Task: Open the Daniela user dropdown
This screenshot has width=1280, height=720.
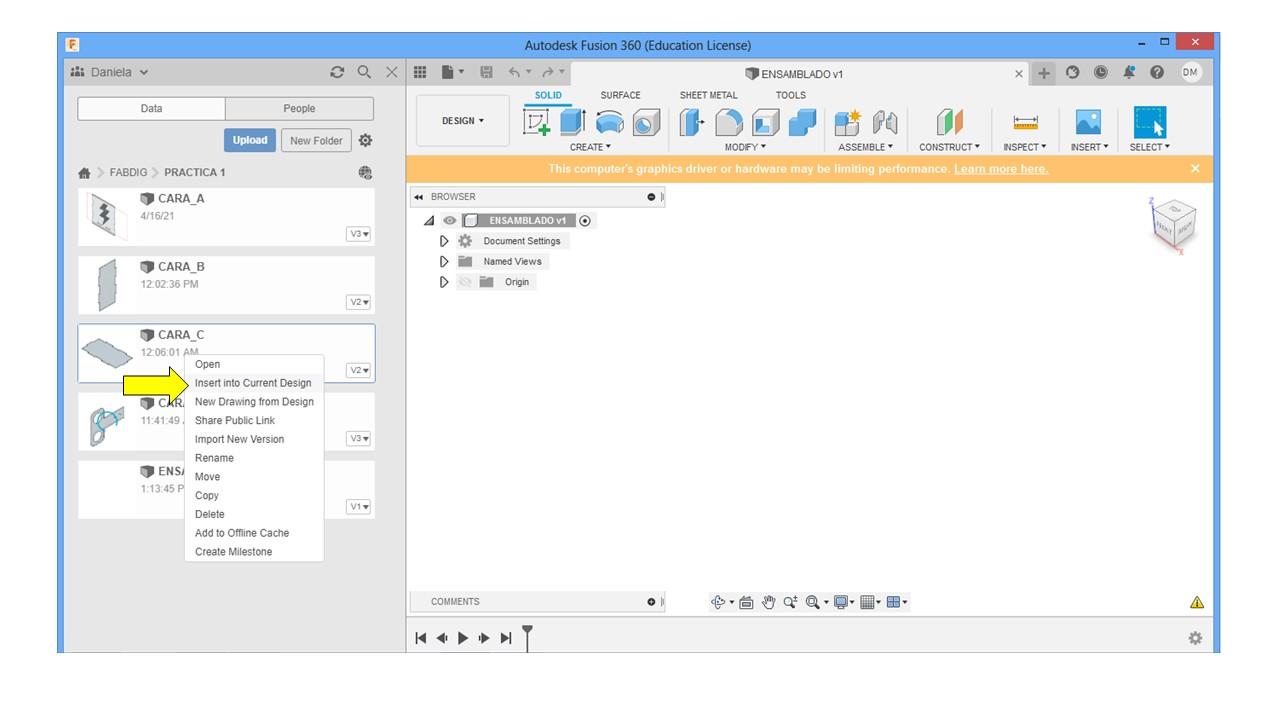Action: (110, 72)
